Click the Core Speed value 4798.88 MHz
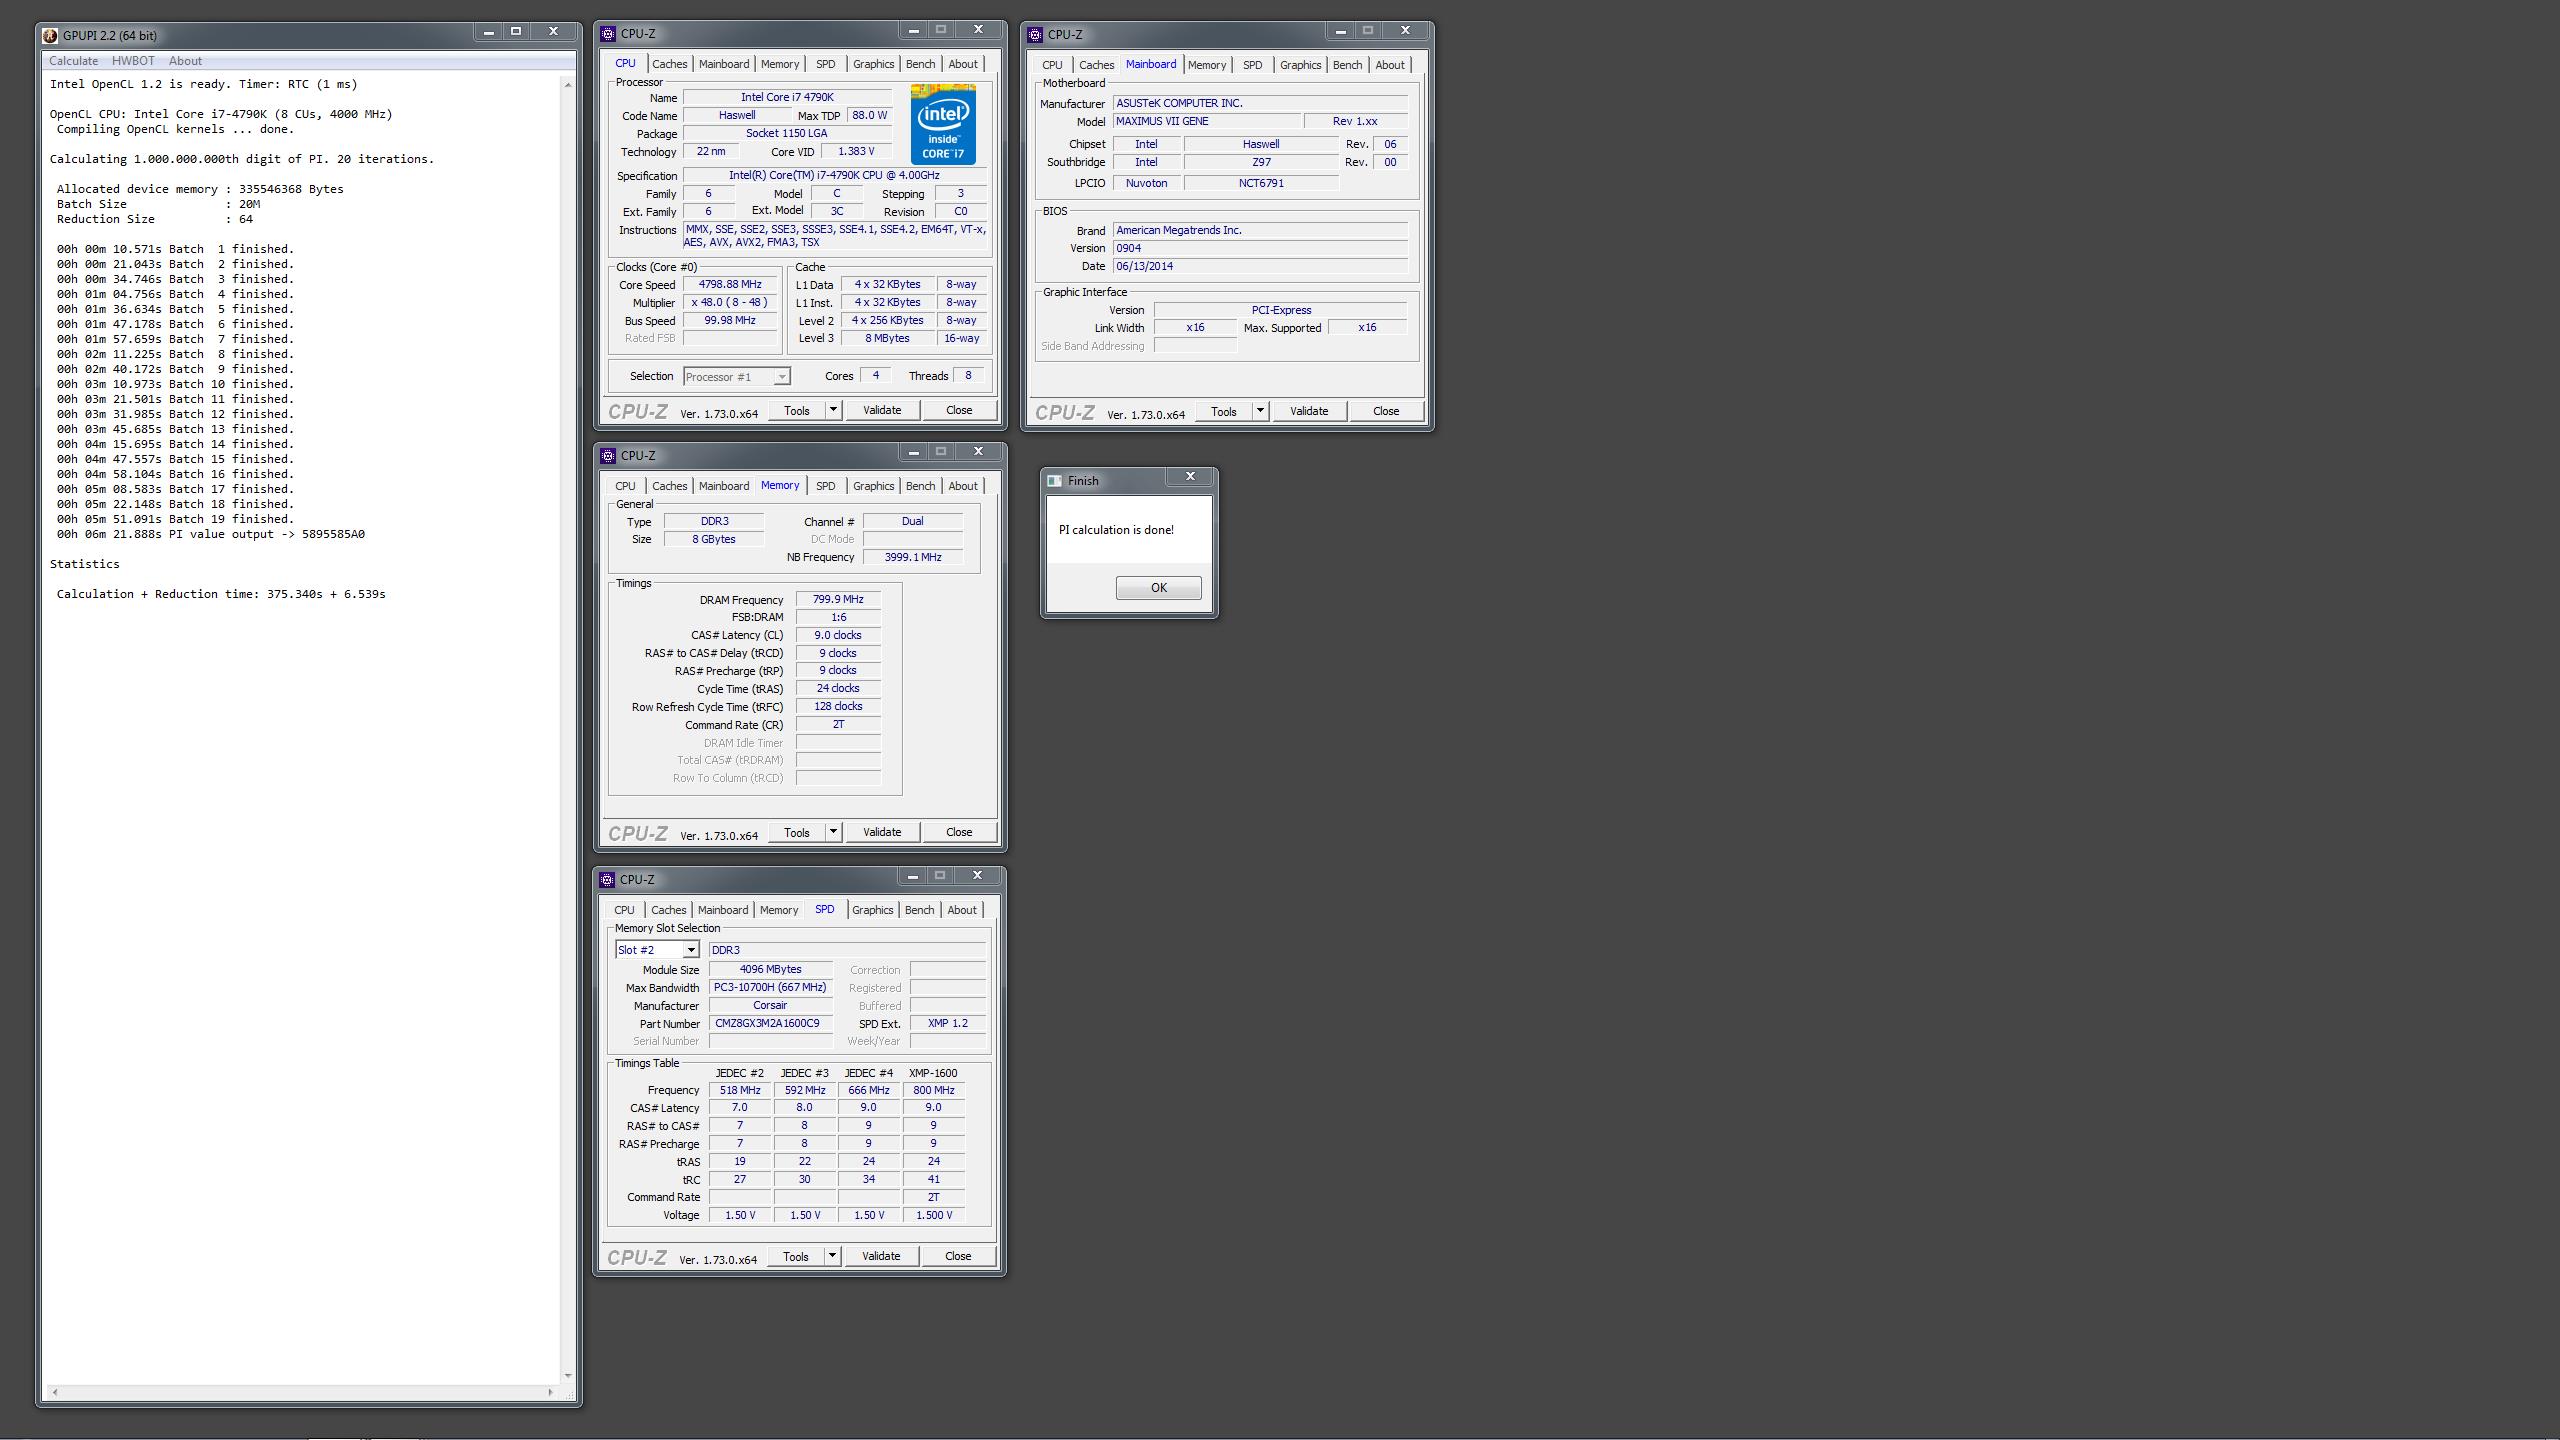Viewport: 2560px width, 1440px height. (730, 285)
